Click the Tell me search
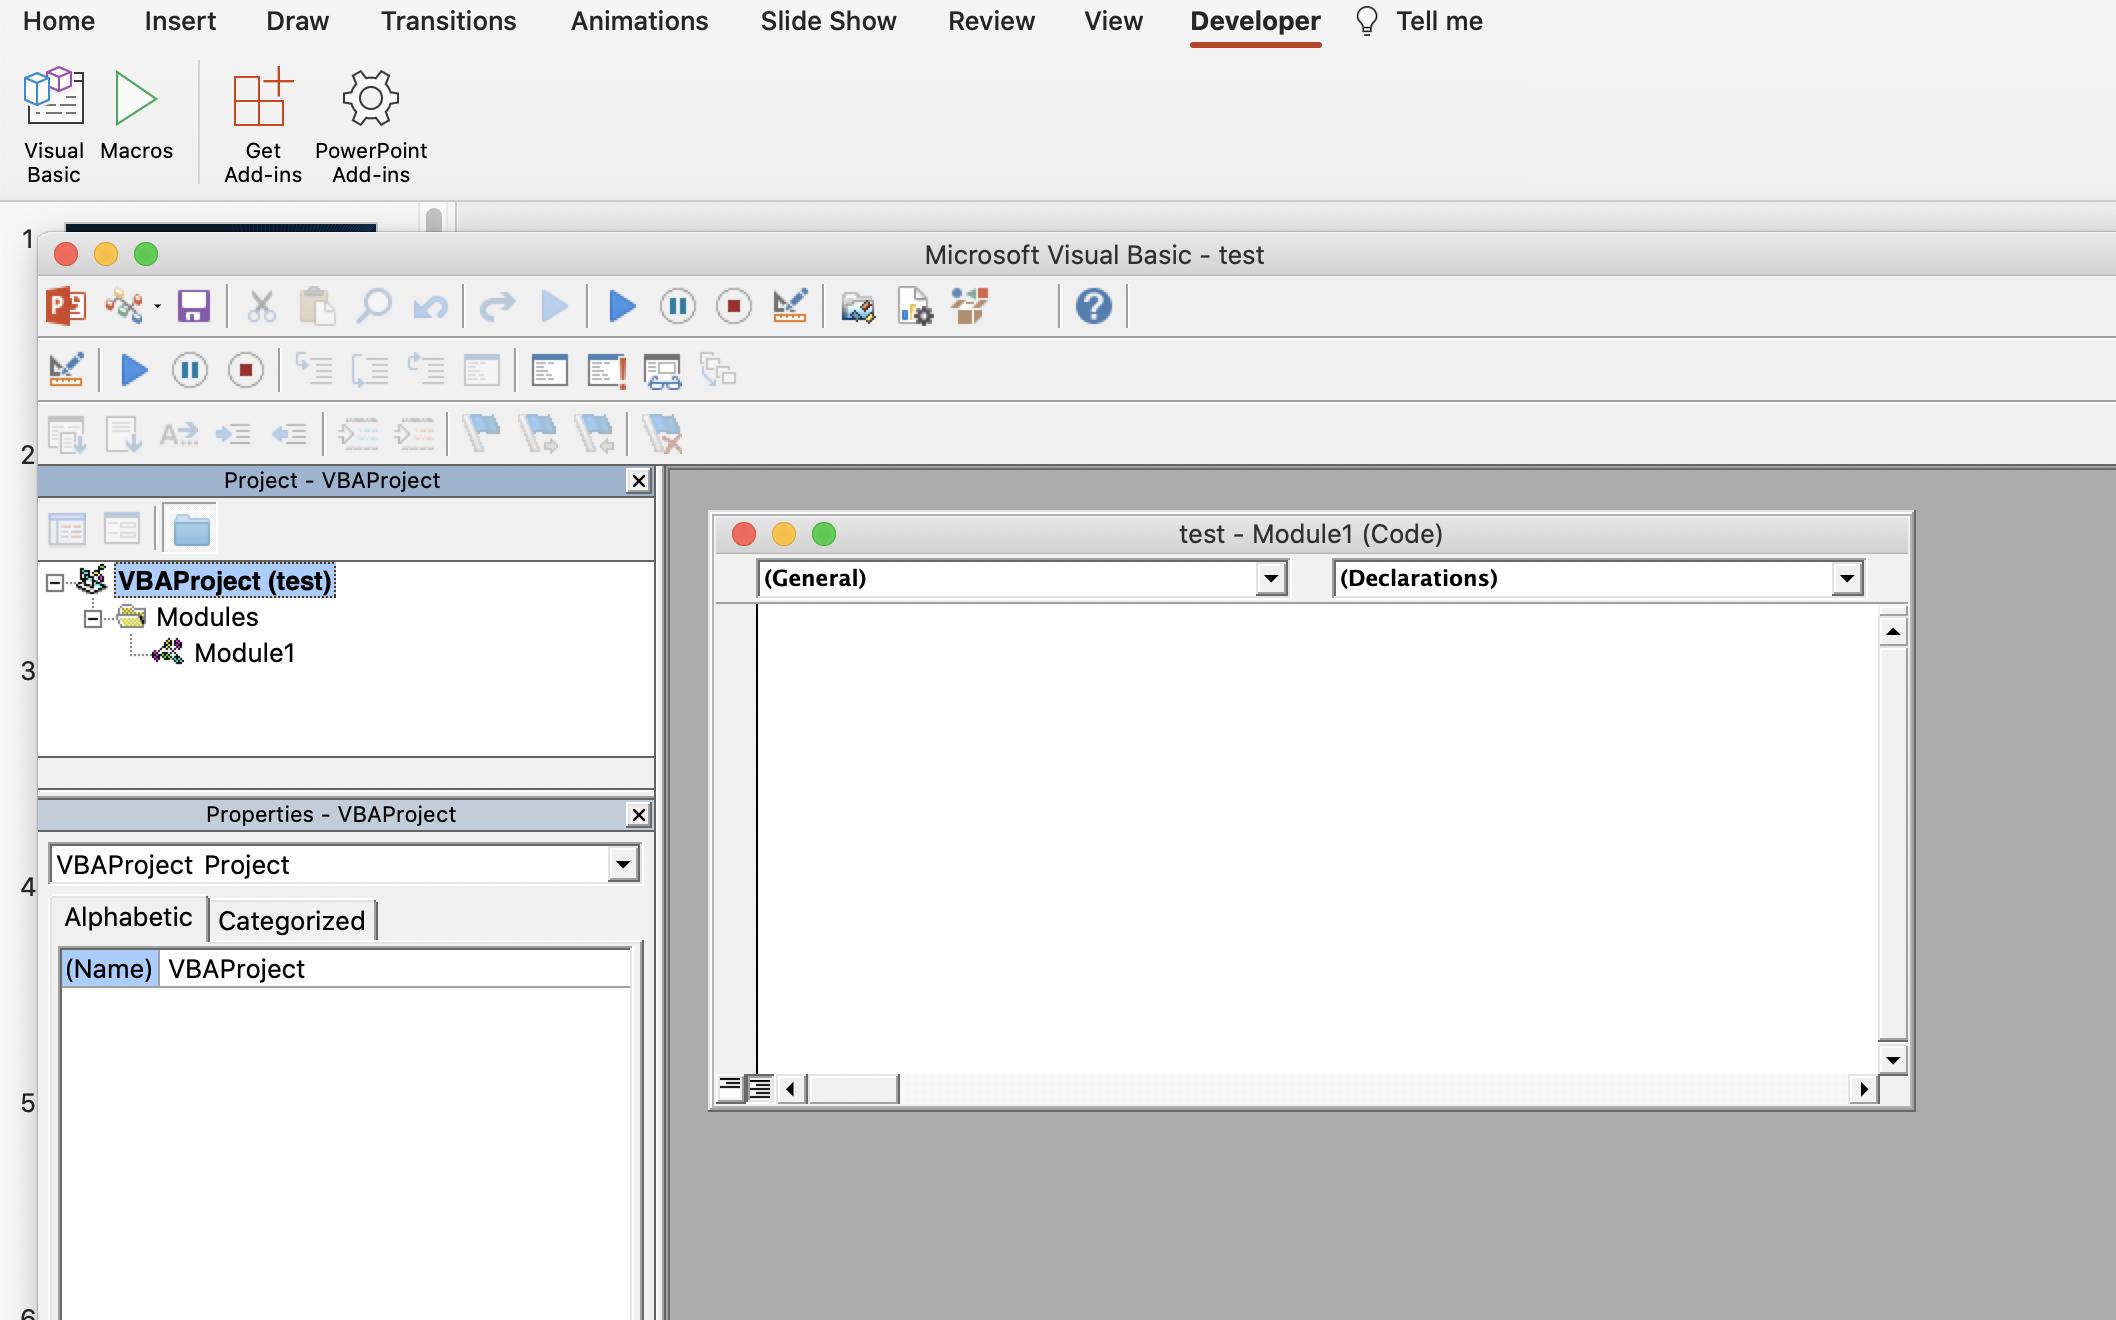The width and height of the screenshot is (2116, 1320). (x=1419, y=21)
